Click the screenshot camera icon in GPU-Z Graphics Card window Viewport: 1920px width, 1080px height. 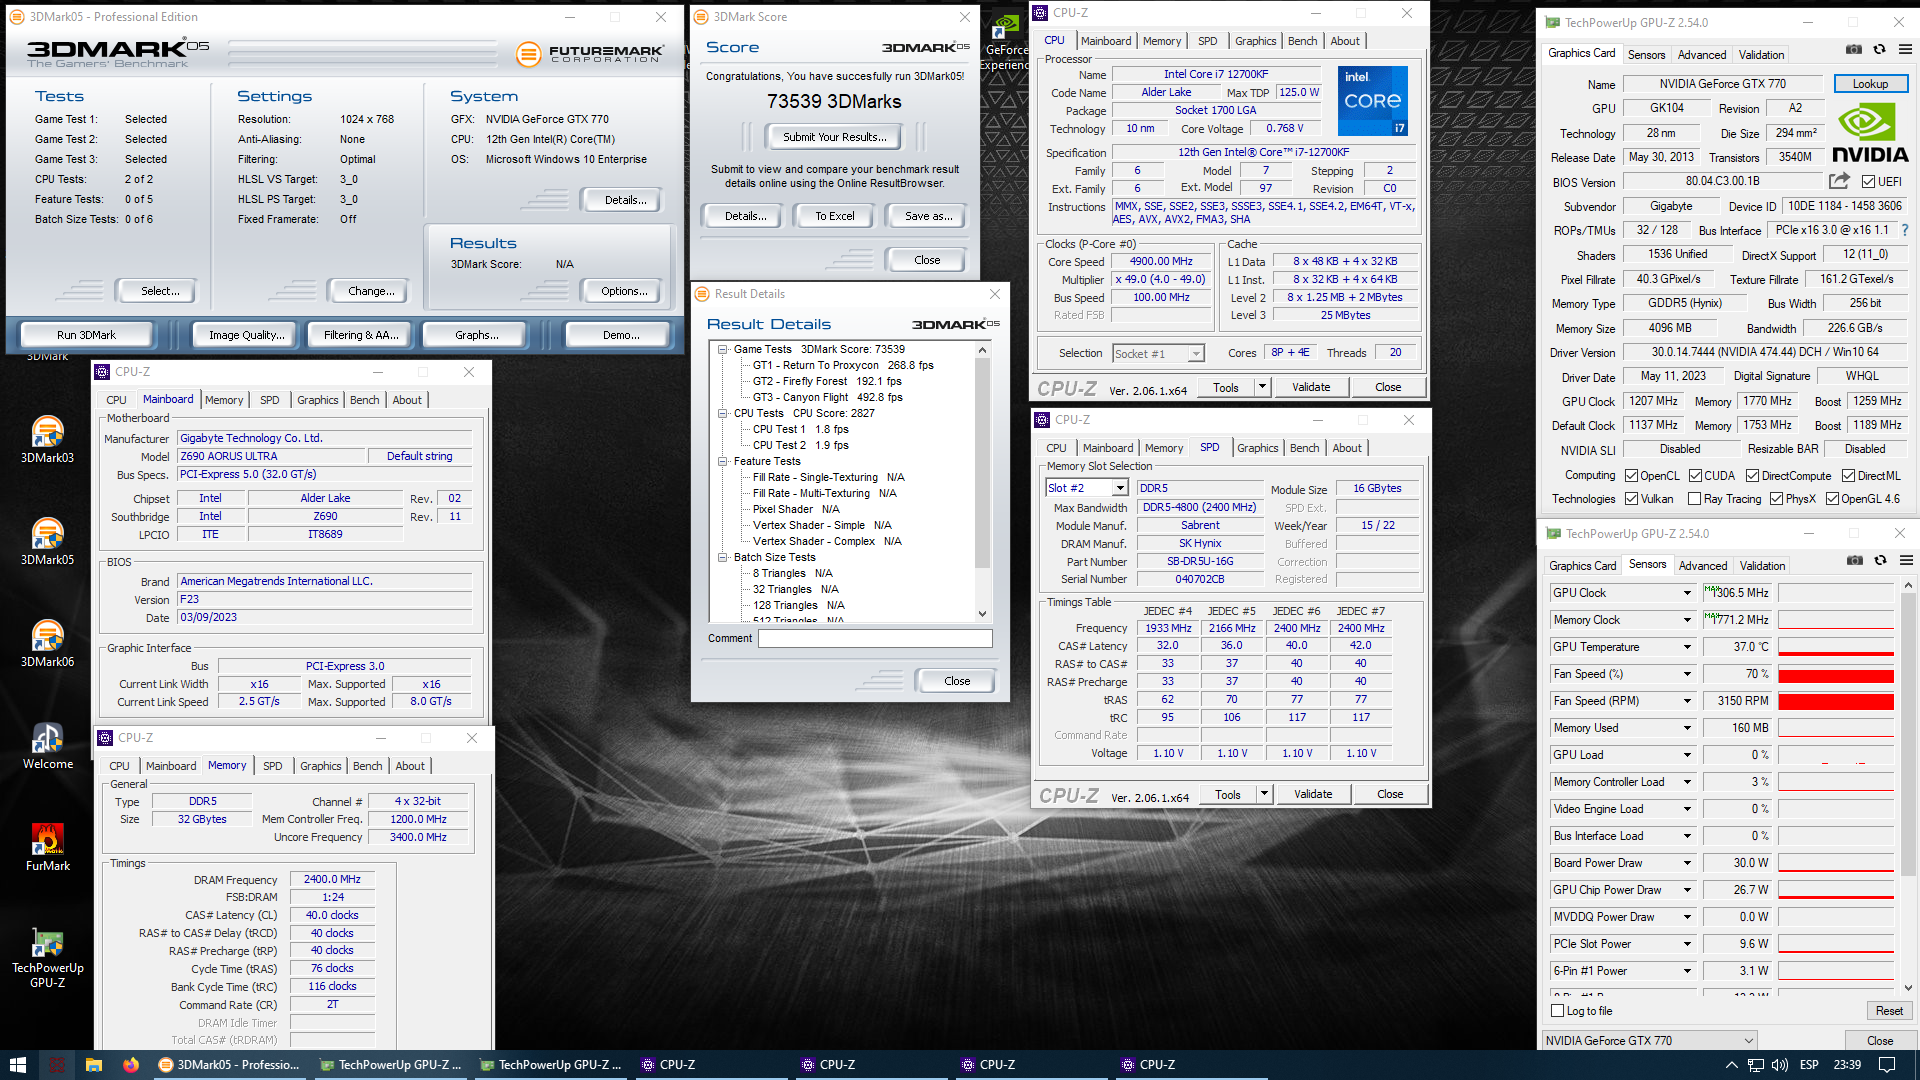point(1853,49)
